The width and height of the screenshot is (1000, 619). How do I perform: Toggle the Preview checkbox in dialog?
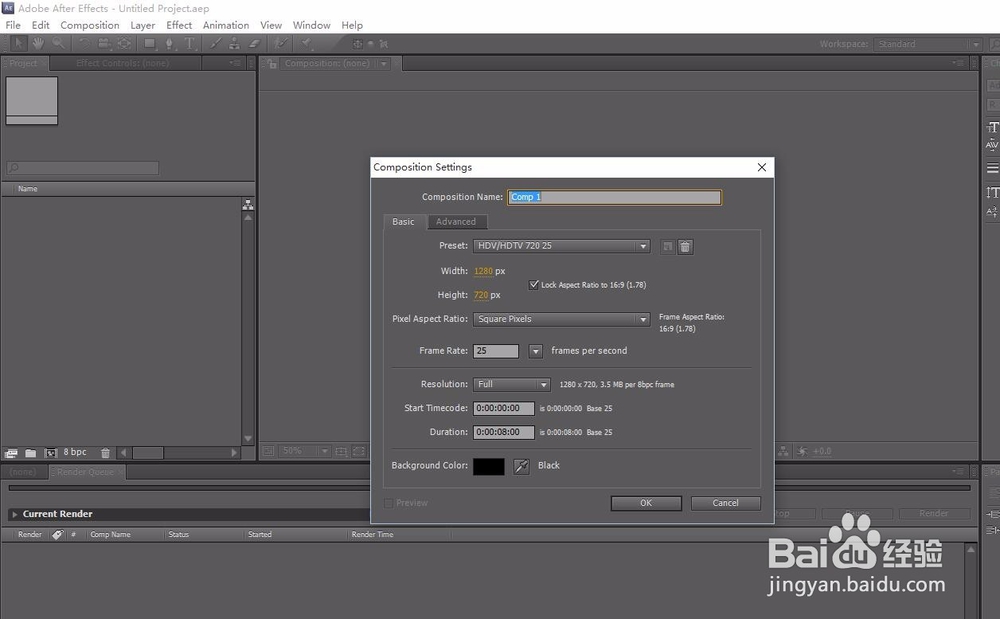coord(388,503)
